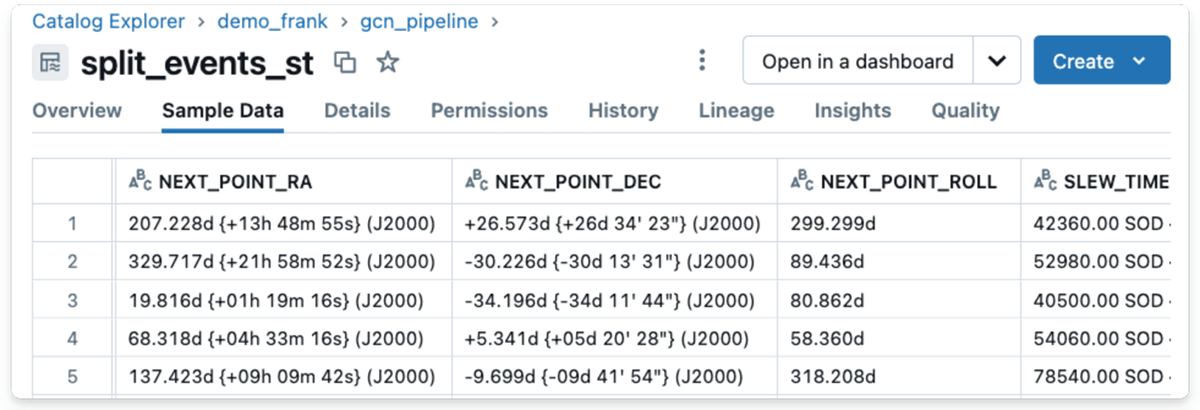
Task: Click the table icon beside split_events_st
Action: pos(49,62)
